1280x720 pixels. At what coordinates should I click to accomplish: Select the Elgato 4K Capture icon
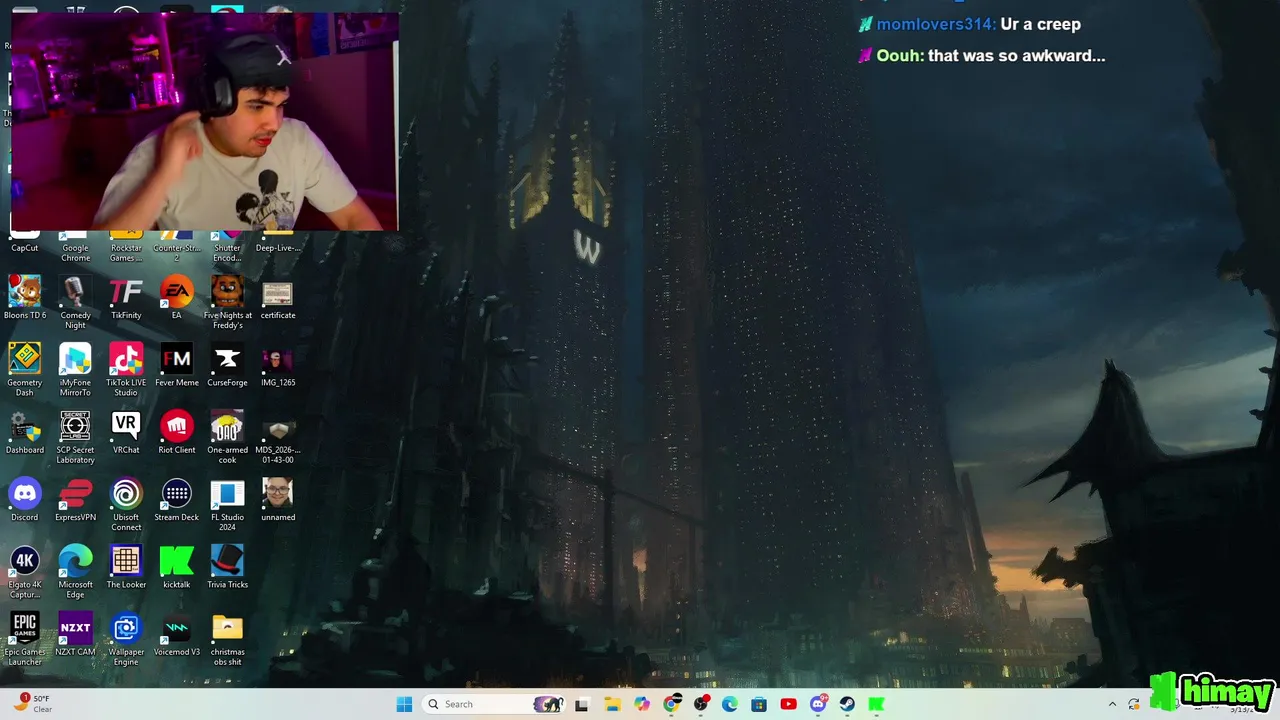tap(25, 572)
